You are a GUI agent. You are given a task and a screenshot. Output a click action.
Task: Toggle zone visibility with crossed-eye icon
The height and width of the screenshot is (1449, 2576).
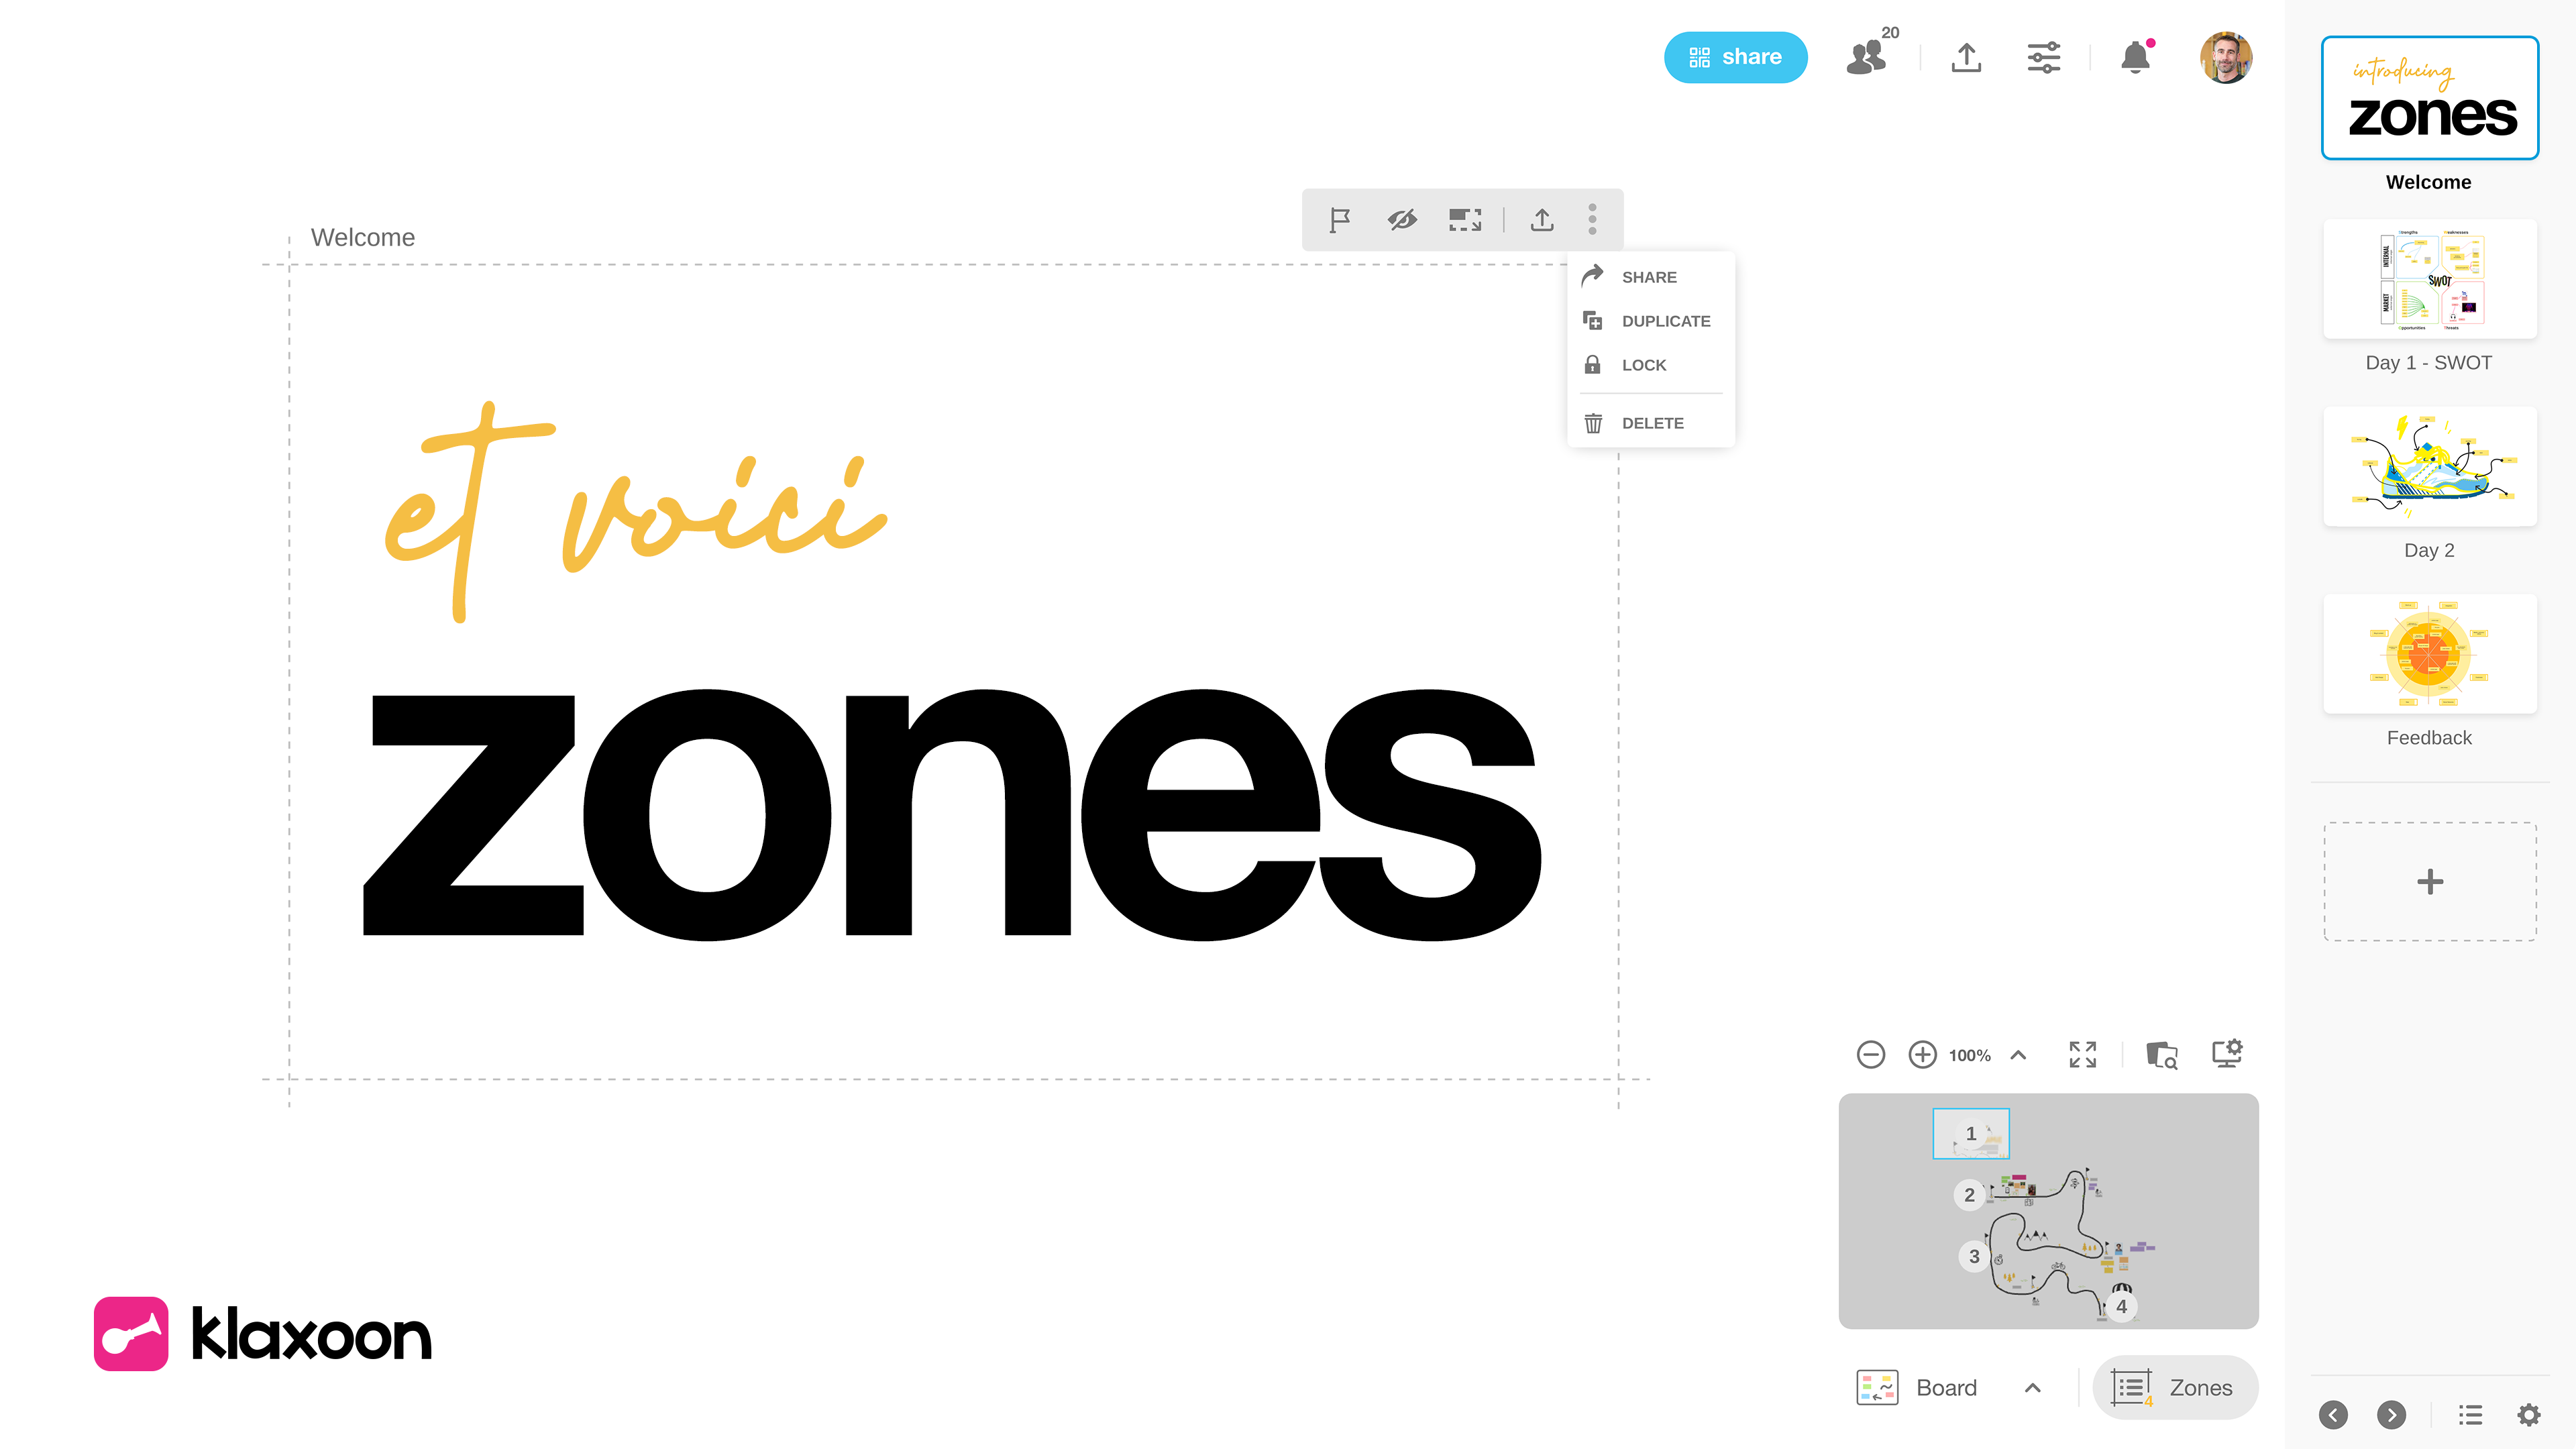[x=1402, y=219]
